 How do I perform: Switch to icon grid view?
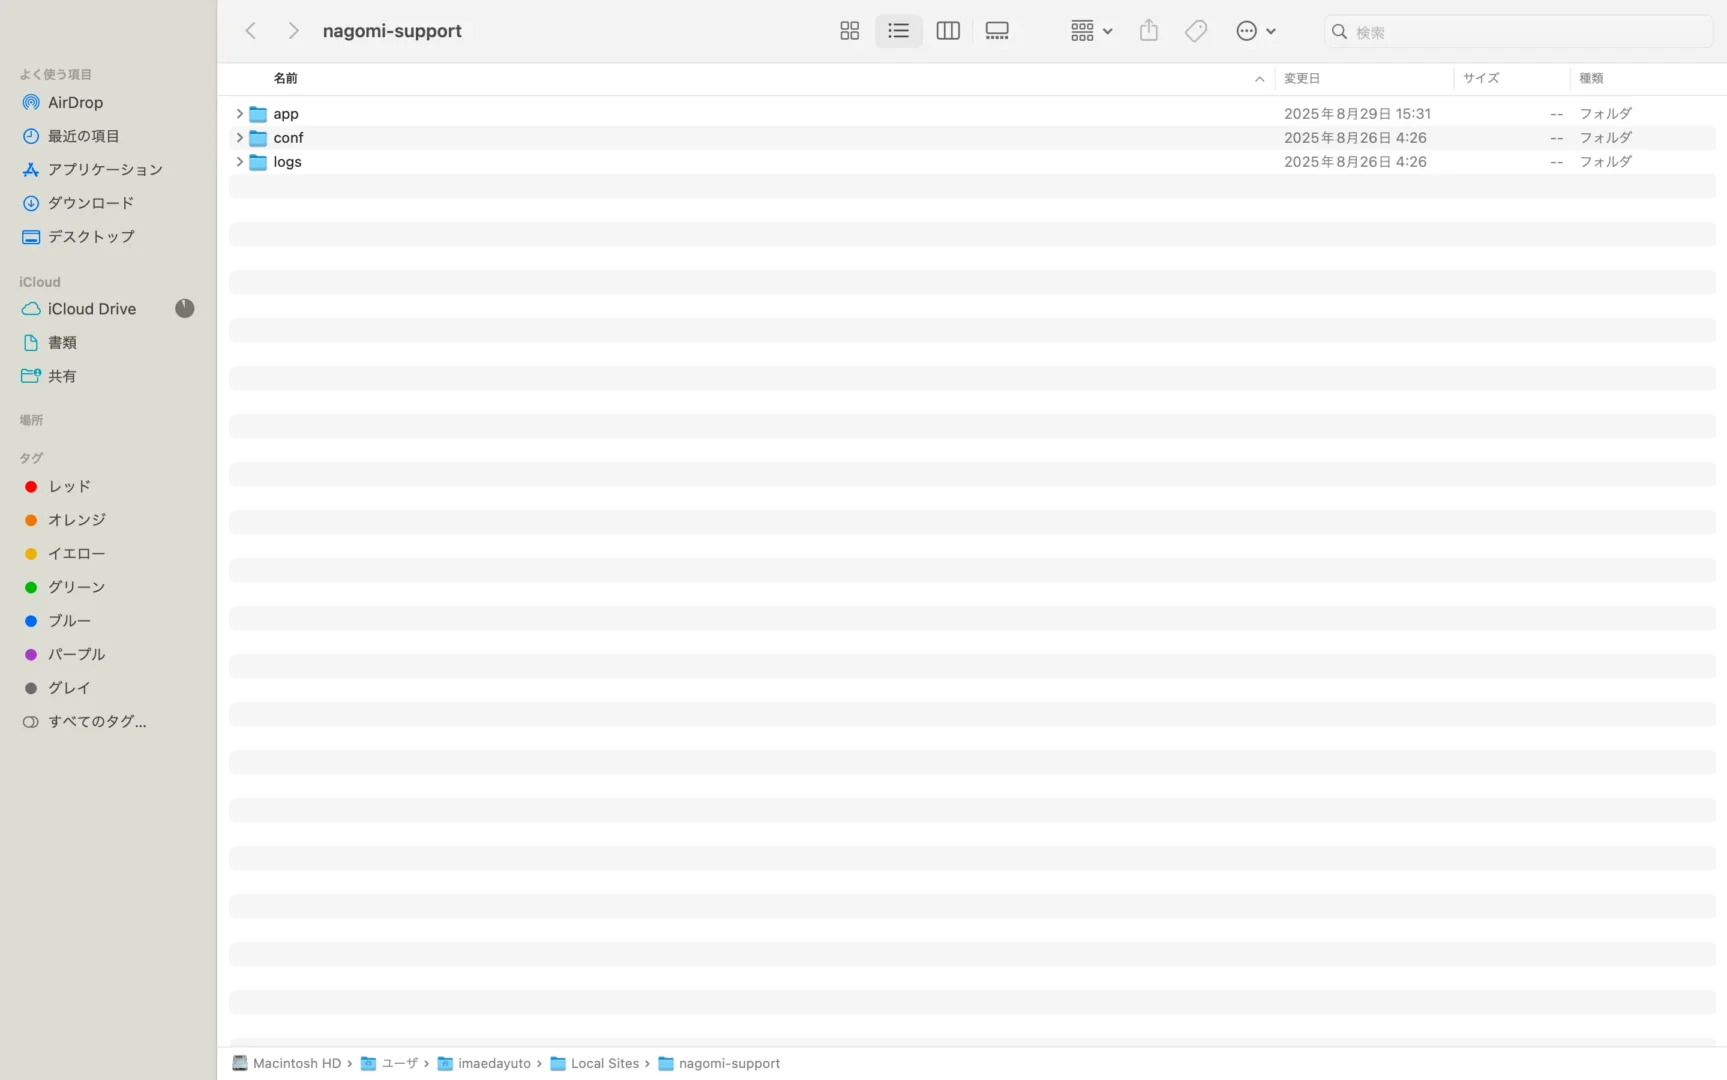tap(849, 31)
